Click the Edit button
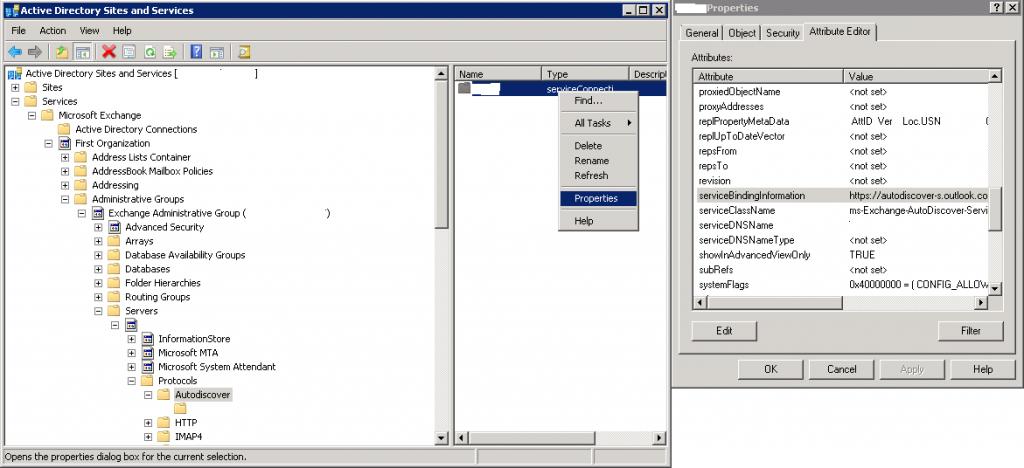 [x=724, y=331]
